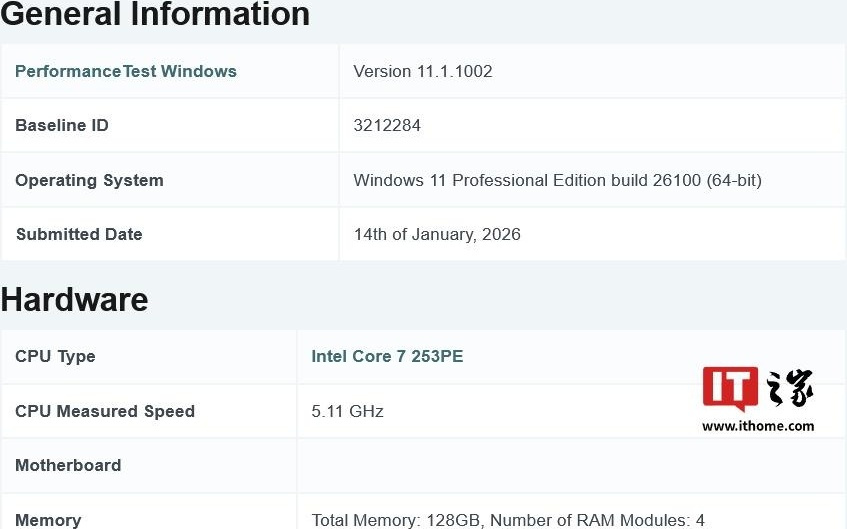Select the CPU Measured Speed label

point(105,411)
